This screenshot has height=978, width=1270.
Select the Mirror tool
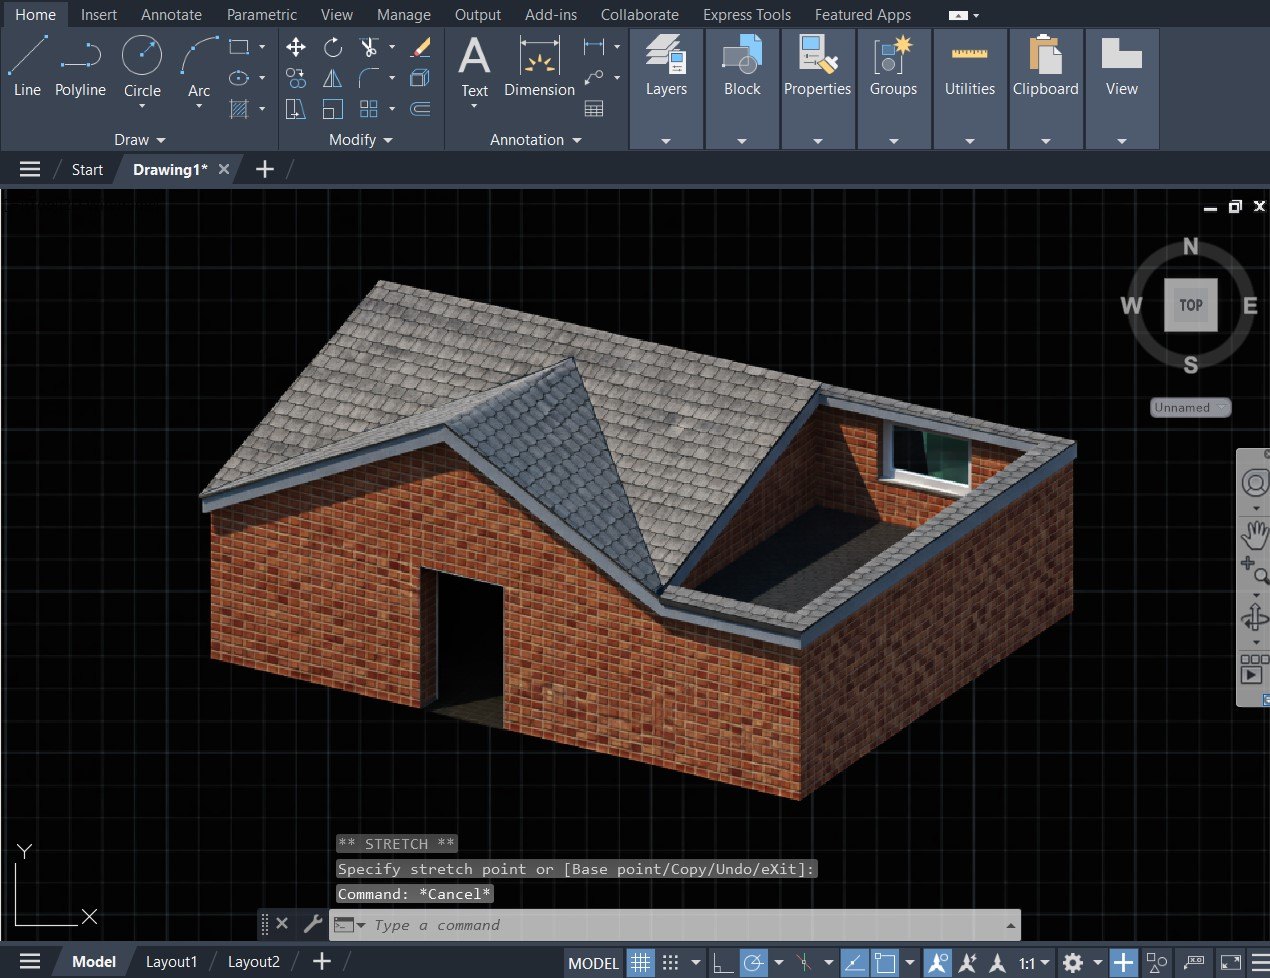[332, 78]
